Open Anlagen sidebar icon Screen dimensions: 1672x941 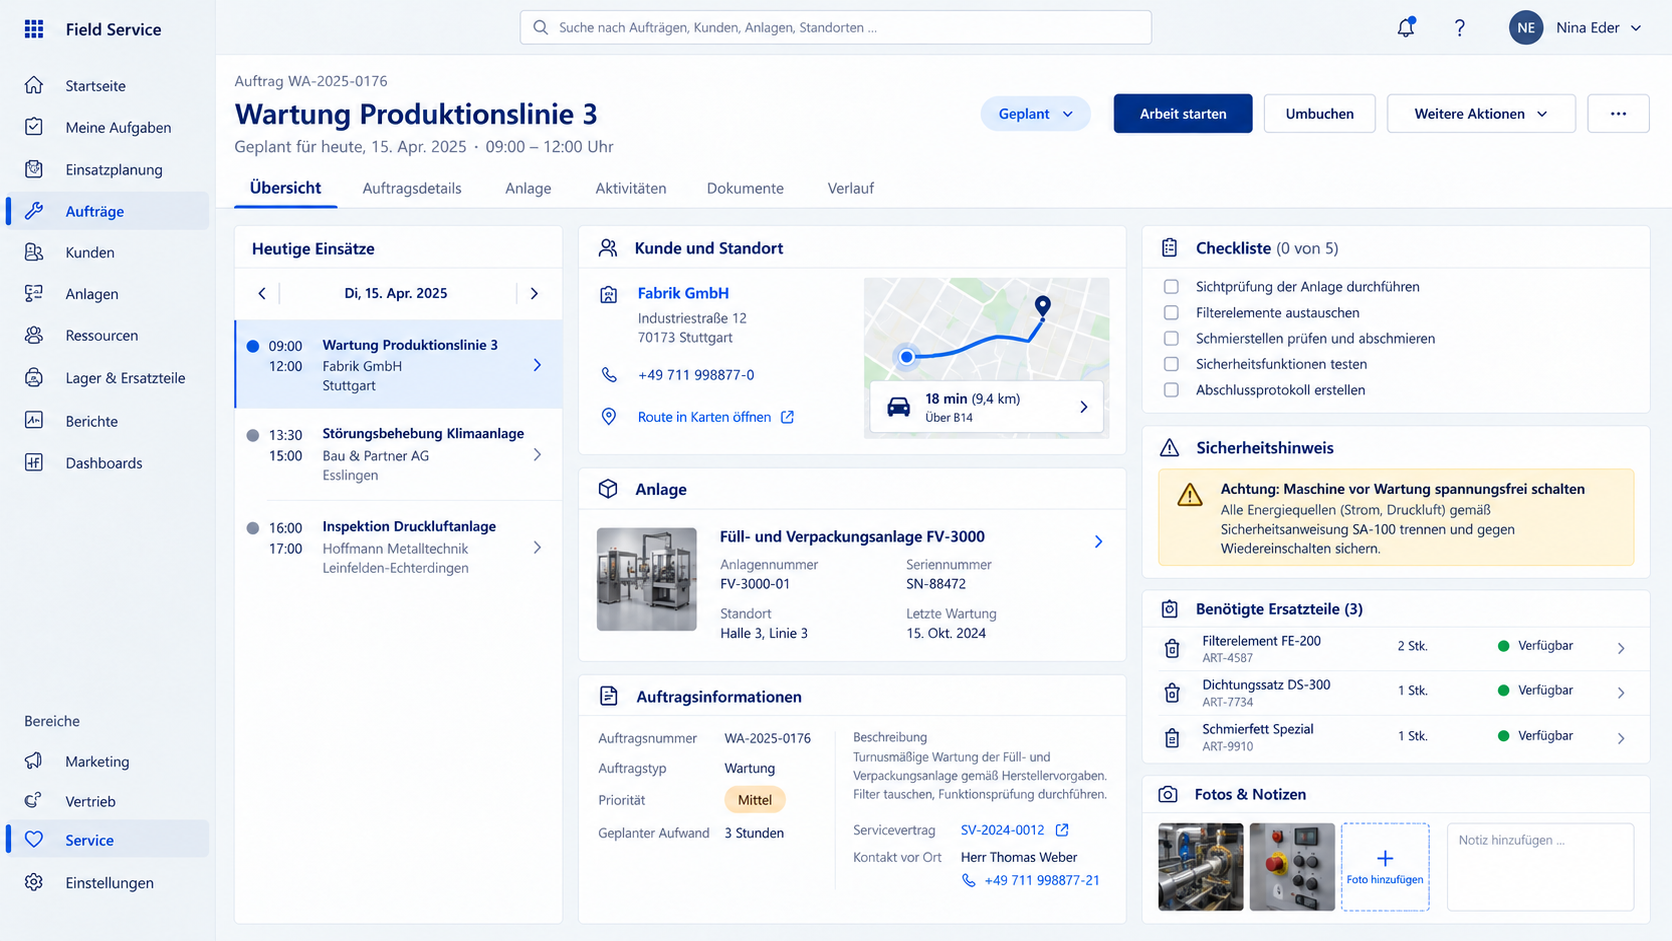34,293
